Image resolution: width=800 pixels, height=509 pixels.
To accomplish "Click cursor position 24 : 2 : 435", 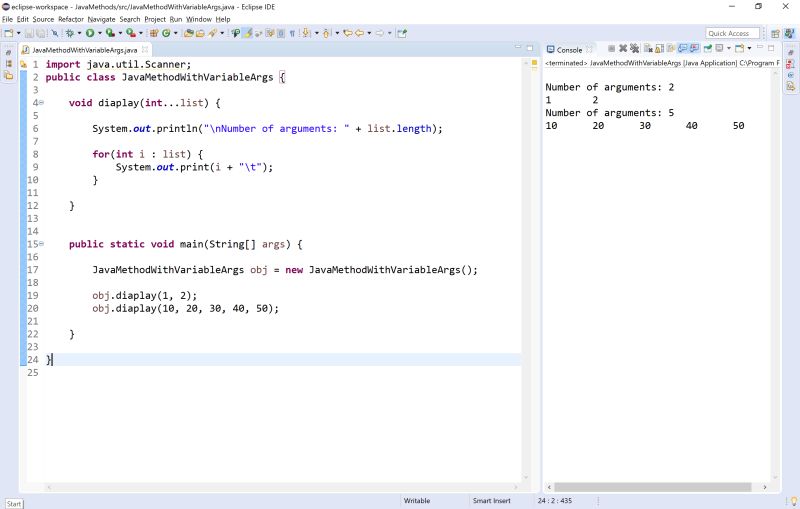I will (555, 501).
